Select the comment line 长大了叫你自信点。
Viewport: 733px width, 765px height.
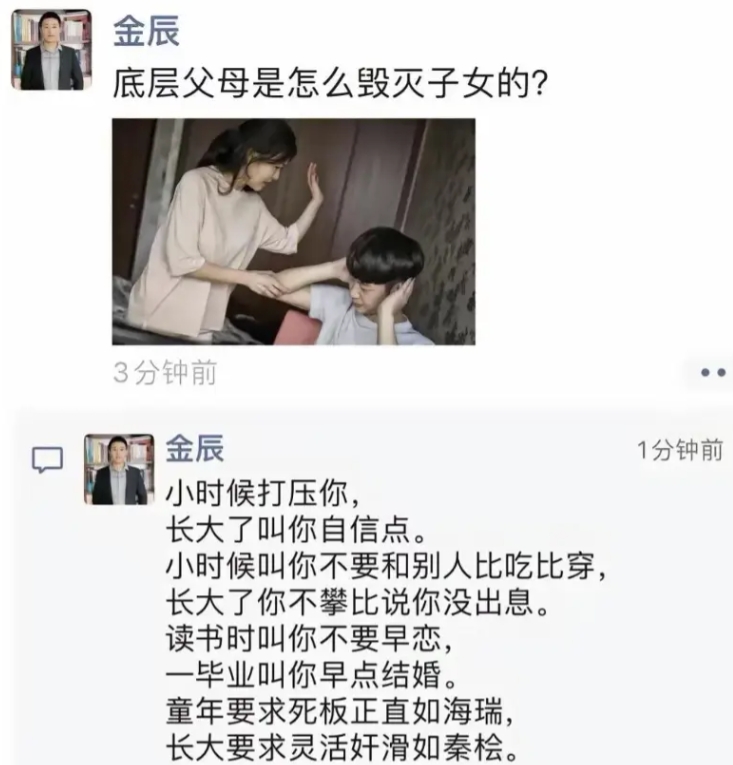click(296, 529)
